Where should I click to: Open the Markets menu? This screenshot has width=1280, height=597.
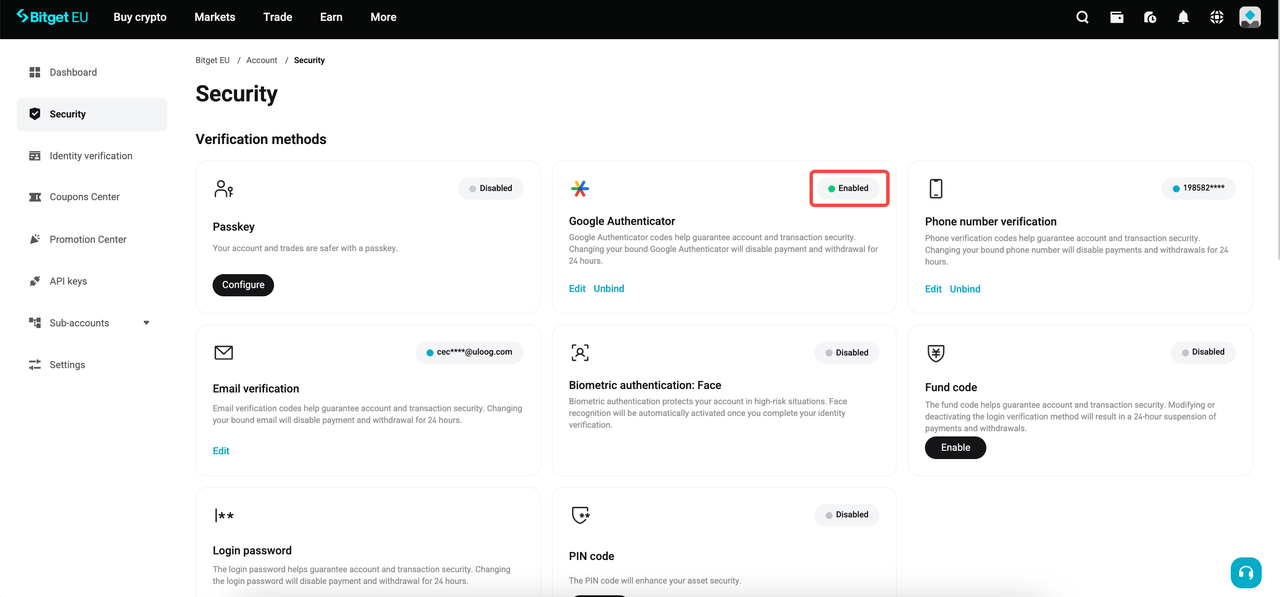point(215,17)
